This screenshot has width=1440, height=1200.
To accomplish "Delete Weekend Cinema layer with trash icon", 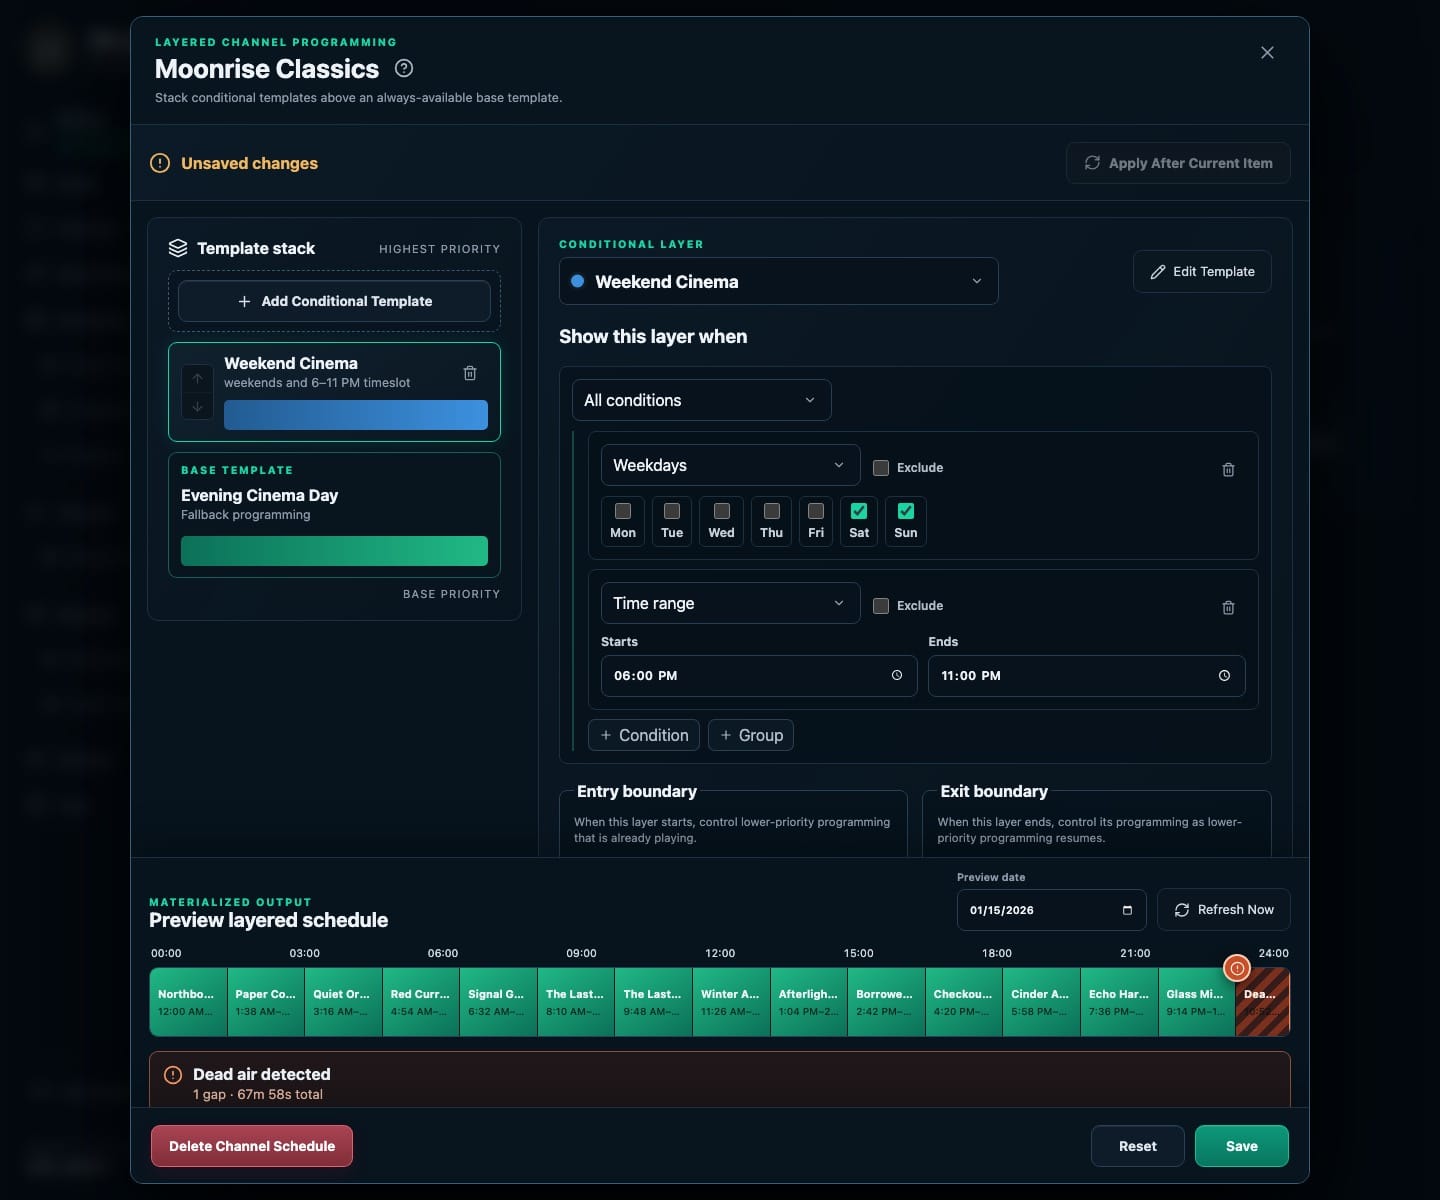I will (x=470, y=373).
